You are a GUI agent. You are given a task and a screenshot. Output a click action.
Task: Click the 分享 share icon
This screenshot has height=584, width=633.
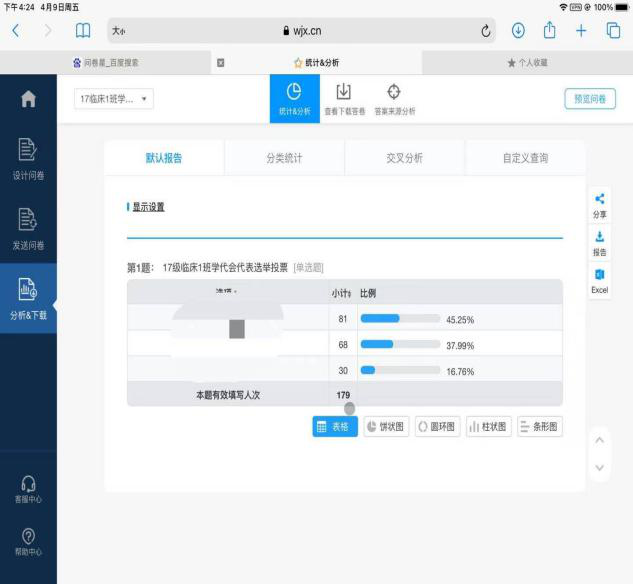pyautogui.click(x=599, y=205)
